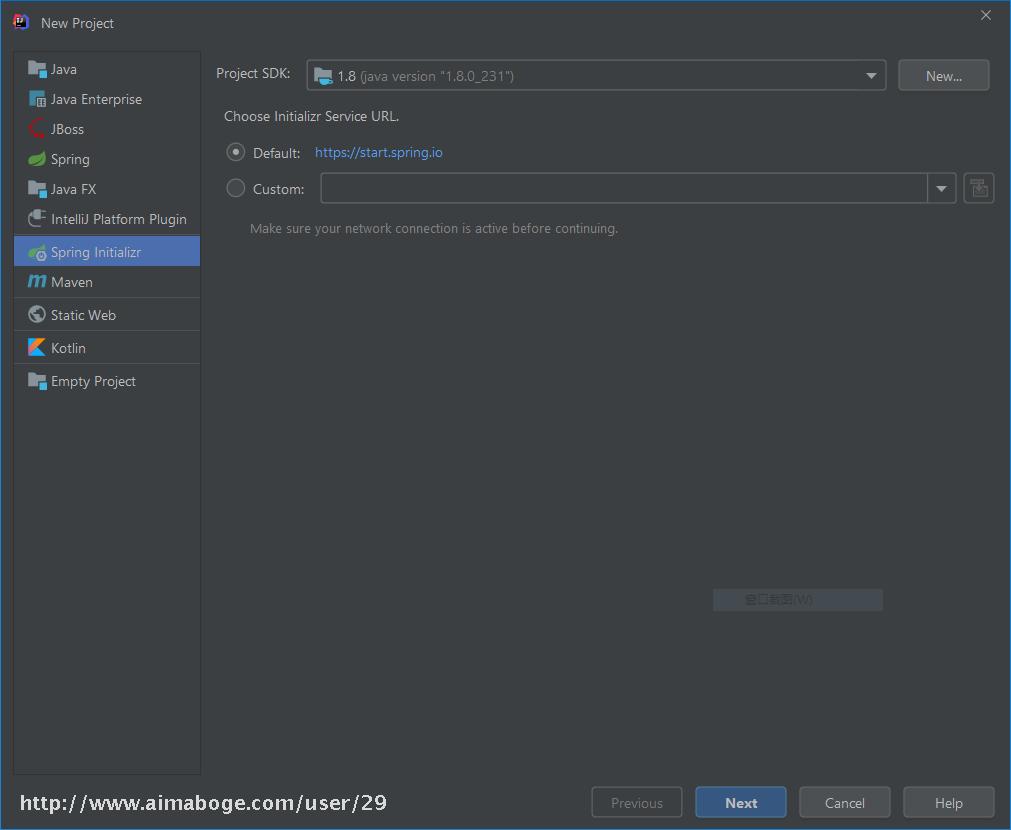The image size is (1011, 830).
Task: Click the disabled Previous button
Action: 636,802
